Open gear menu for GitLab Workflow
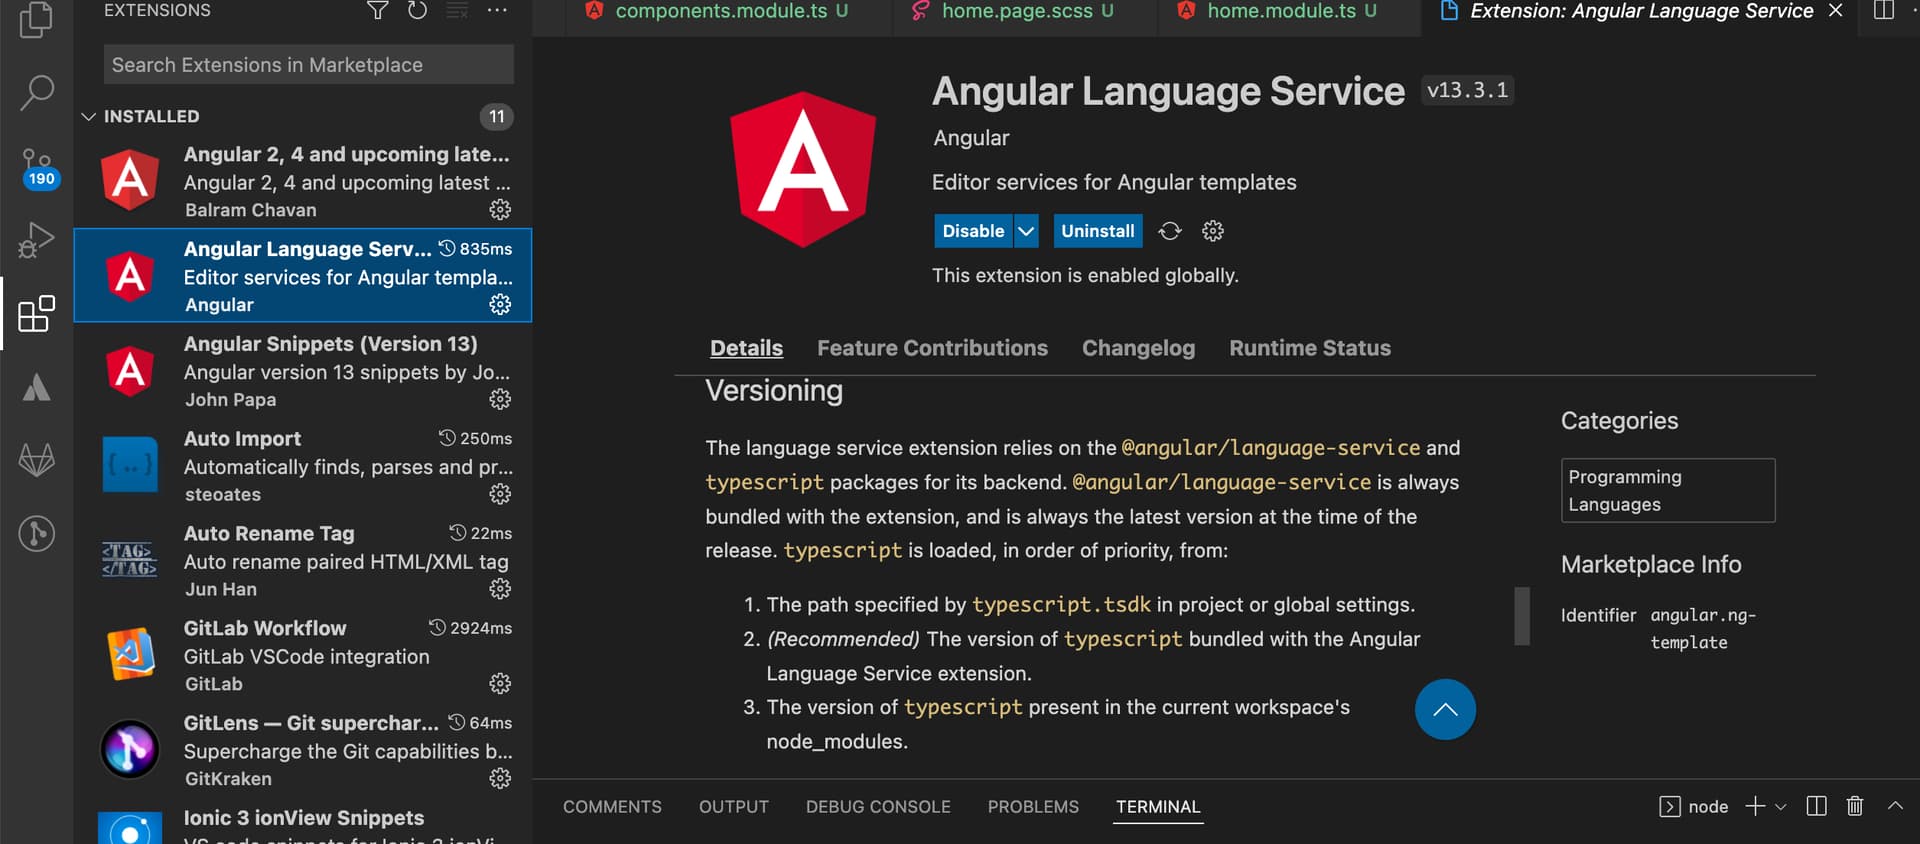 [500, 684]
